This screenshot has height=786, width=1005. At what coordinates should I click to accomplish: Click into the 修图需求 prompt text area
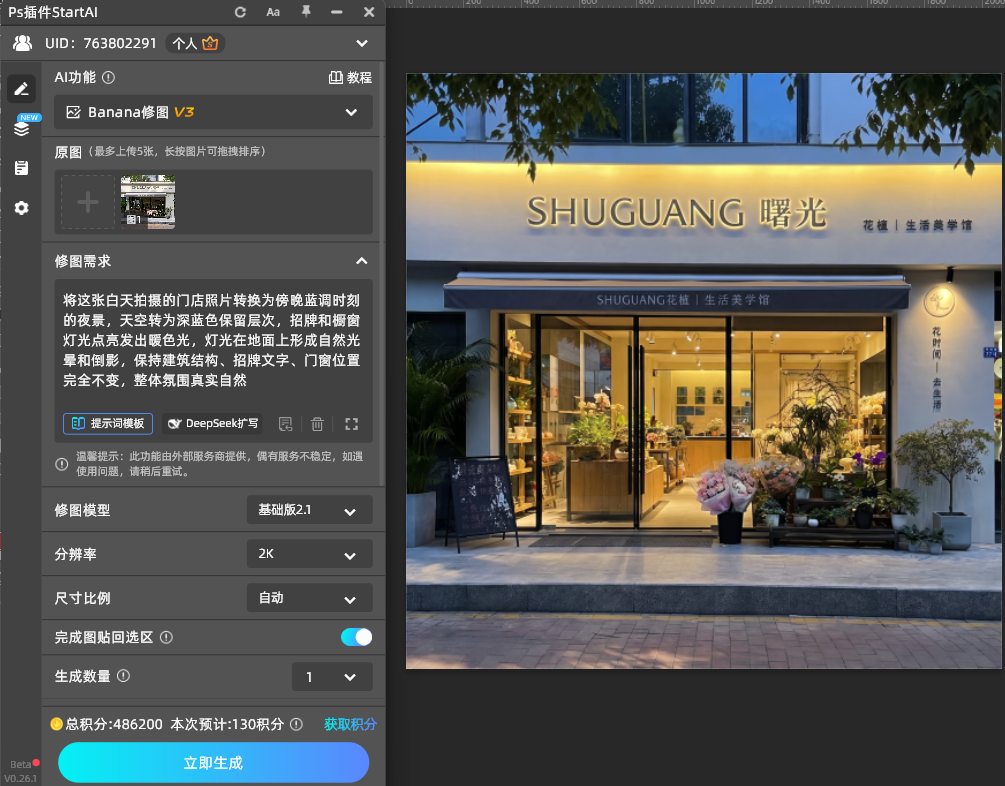pyautogui.click(x=213, y=340)
